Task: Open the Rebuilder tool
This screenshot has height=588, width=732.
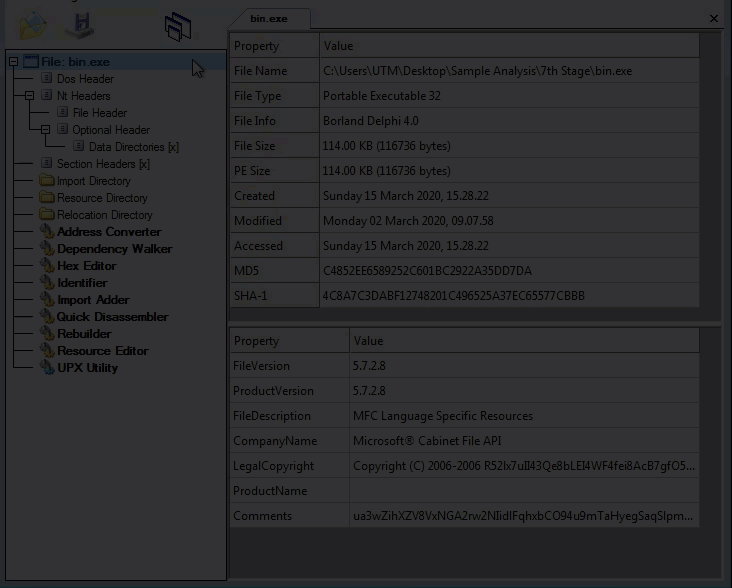Action: [x=84, y=334]
